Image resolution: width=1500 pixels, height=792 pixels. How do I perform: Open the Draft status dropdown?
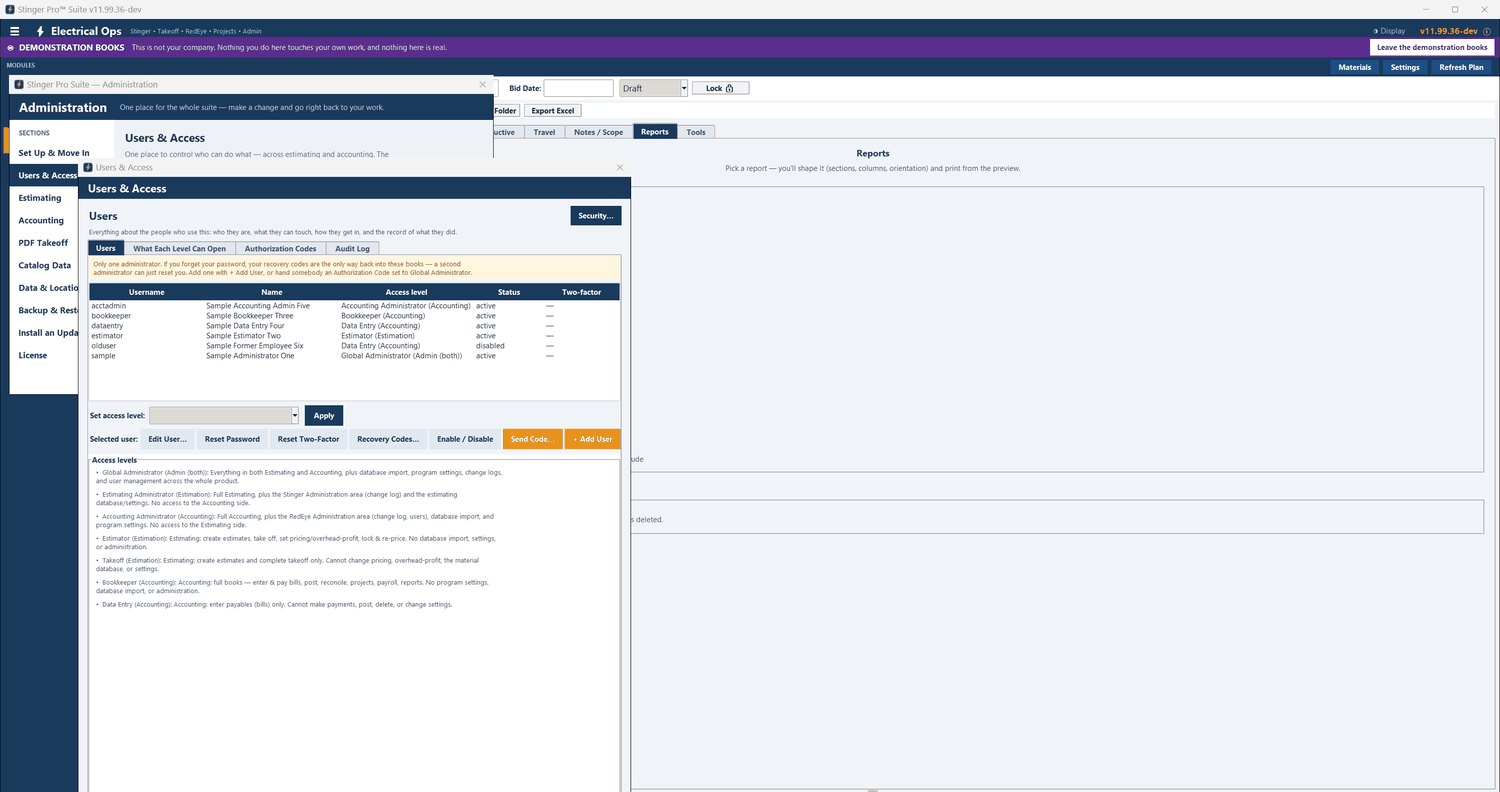tap(684, 88)
